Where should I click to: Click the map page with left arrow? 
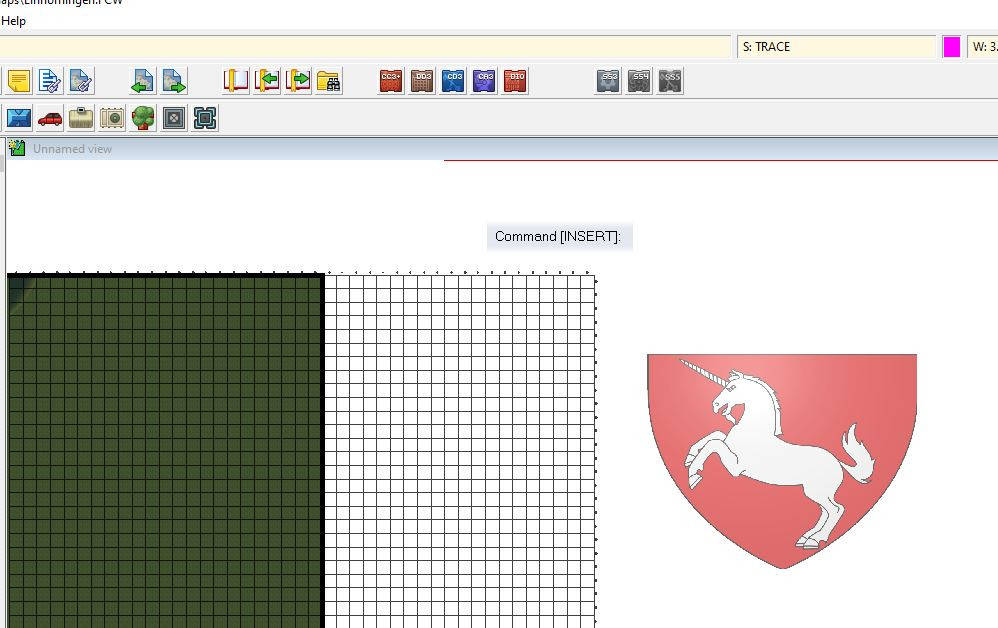[143, 81]
